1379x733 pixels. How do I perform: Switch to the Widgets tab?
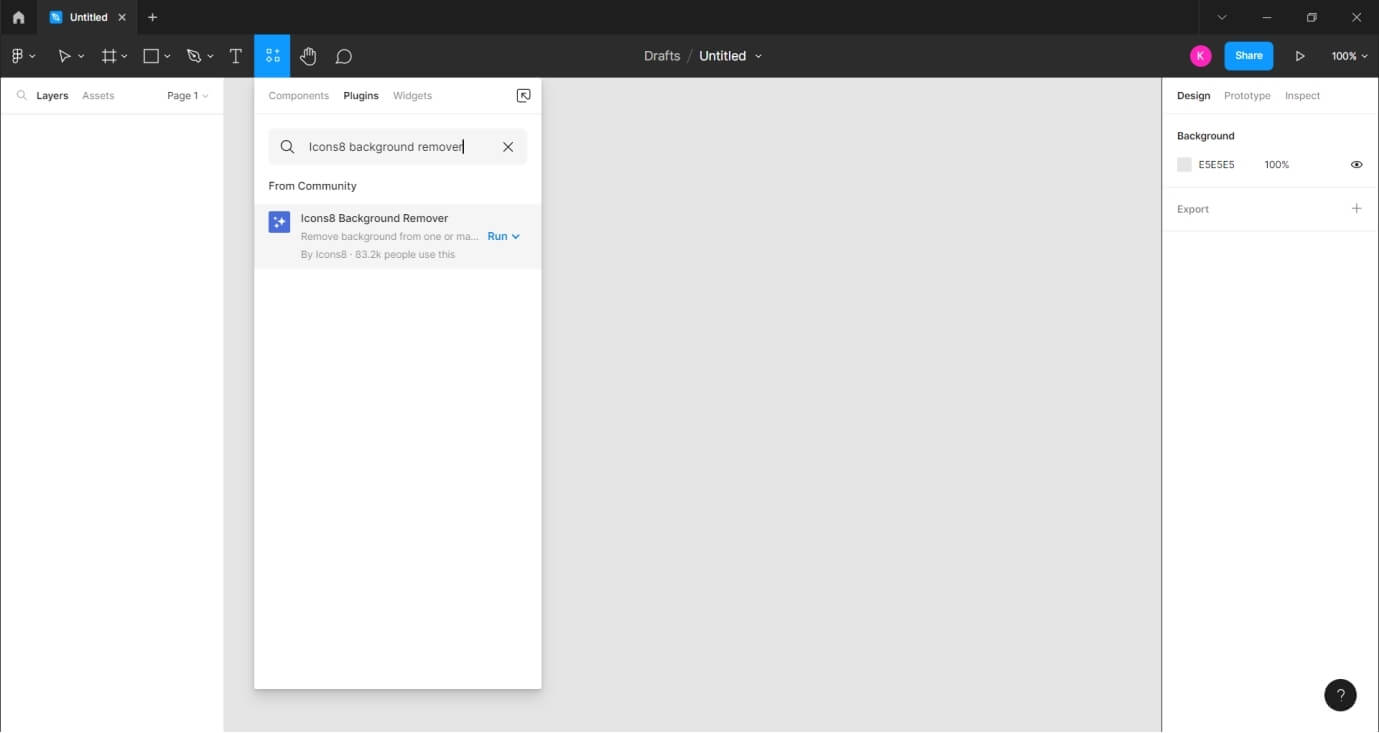(412, 96)
